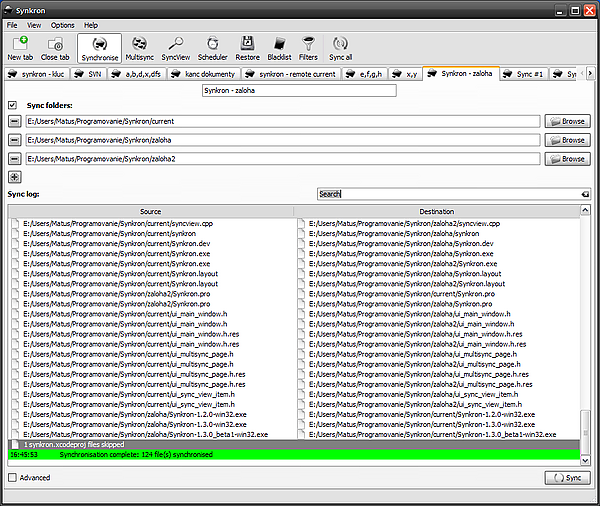This screenshot has width=600, height=506.
Task: Select source row current/Synkron.dev
Action: (x=117, y=243)
